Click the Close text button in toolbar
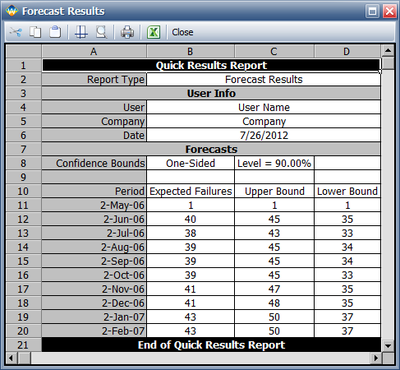 point(182,32)
